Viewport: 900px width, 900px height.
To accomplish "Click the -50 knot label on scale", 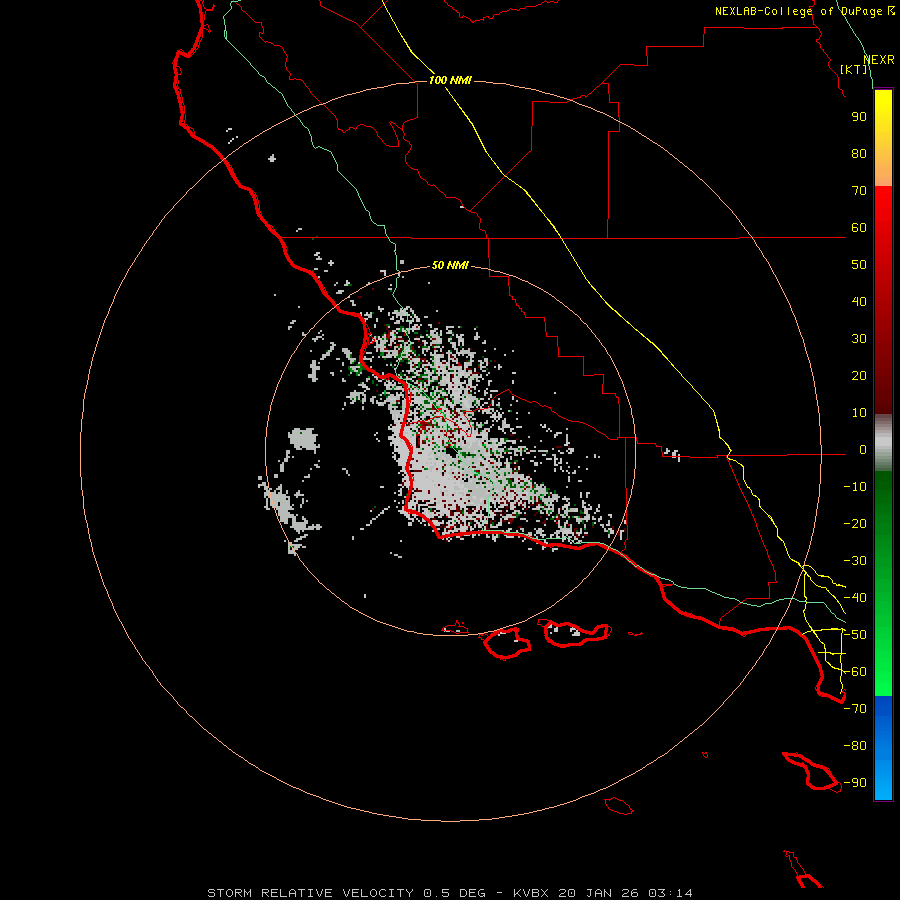I will click(855, 635).
